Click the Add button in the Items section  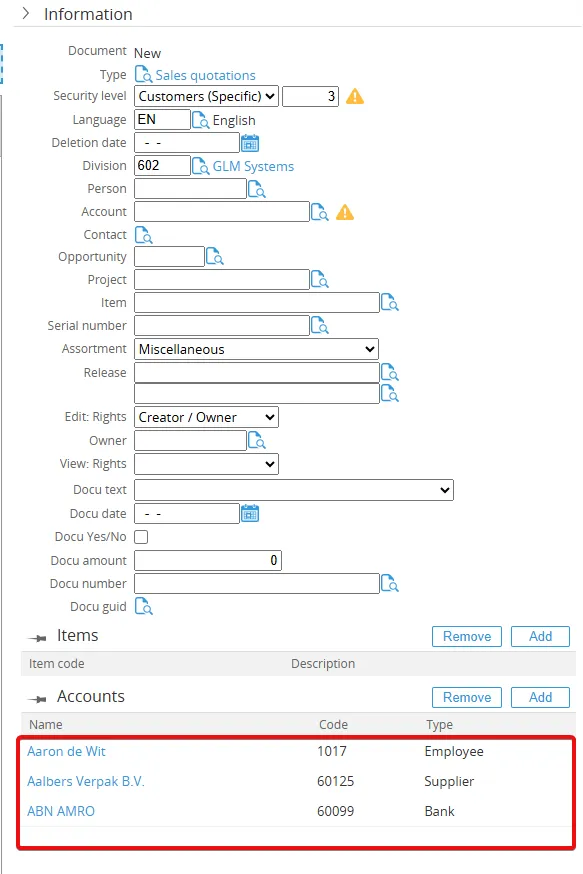pos(541,637)
